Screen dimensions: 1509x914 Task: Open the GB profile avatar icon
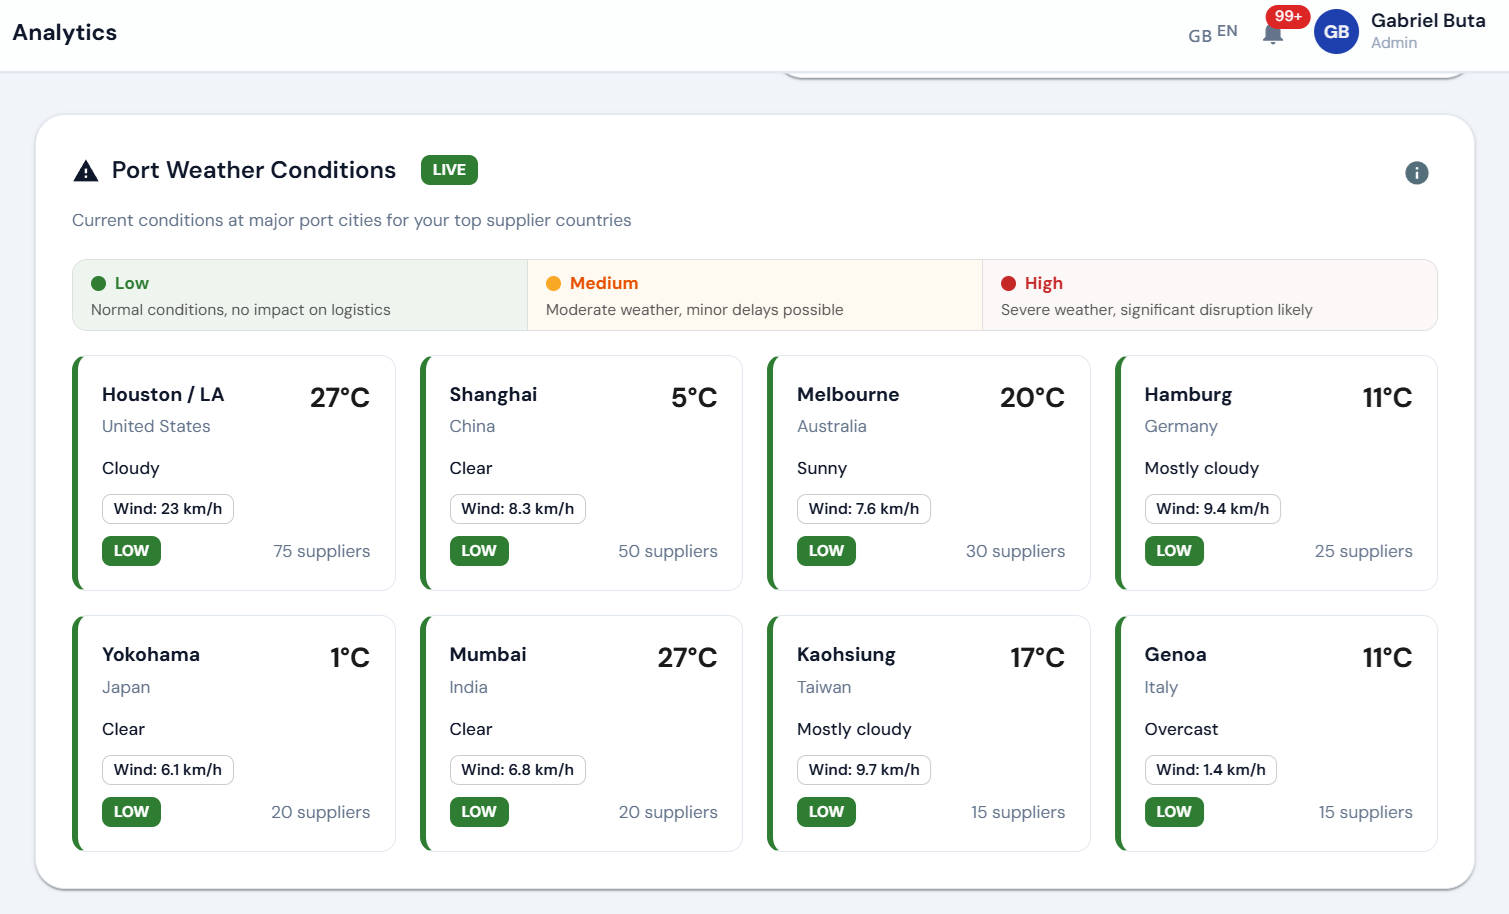(1336, 32)
